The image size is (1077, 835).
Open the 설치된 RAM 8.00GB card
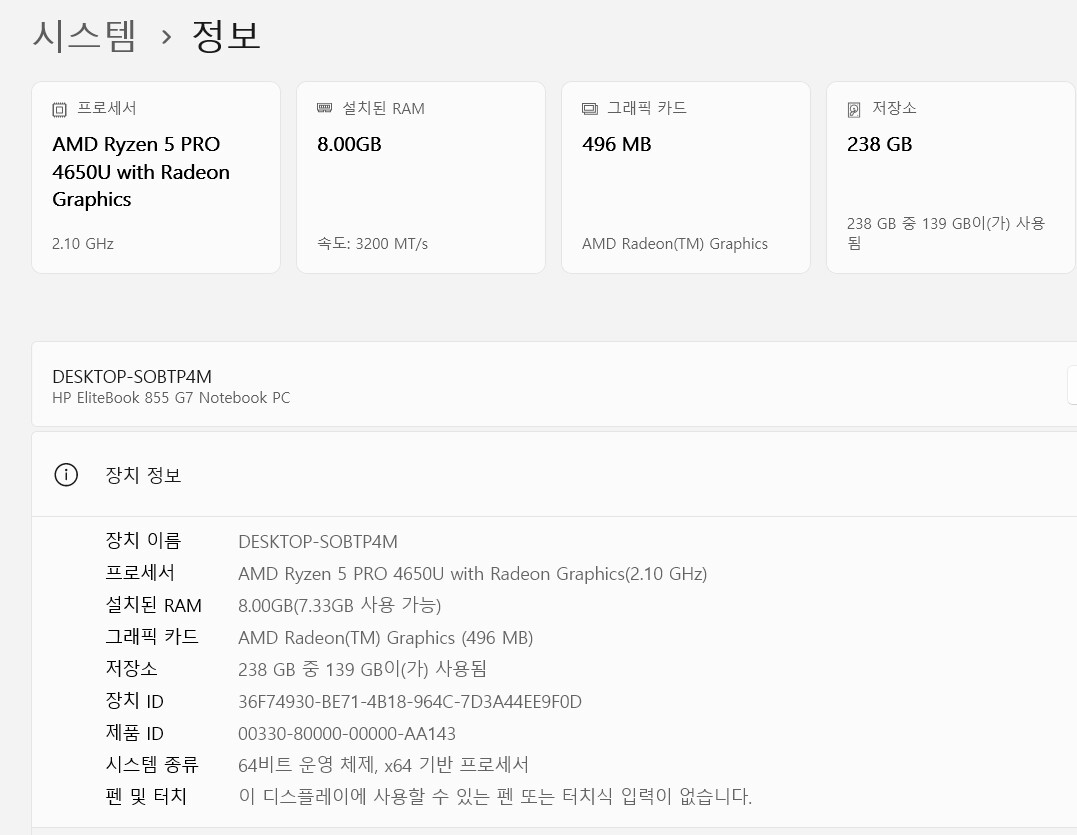point(421,177)
